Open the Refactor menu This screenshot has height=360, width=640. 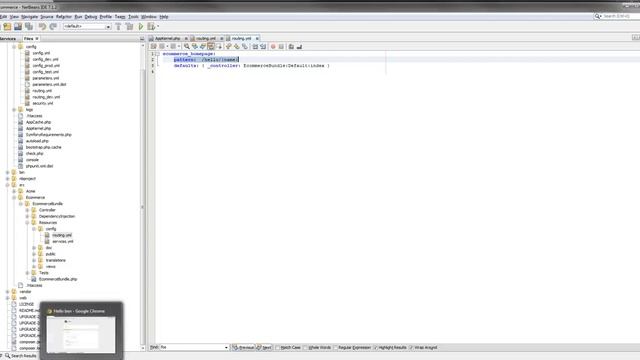(x=64, y=17)
